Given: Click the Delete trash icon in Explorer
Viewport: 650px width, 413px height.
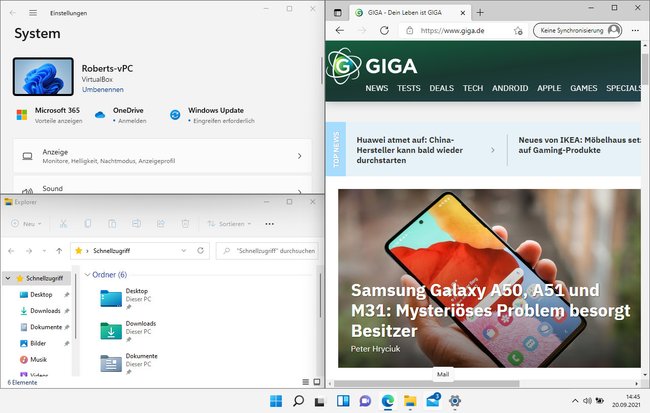Looking at the screenshot, I should point(185,224).
